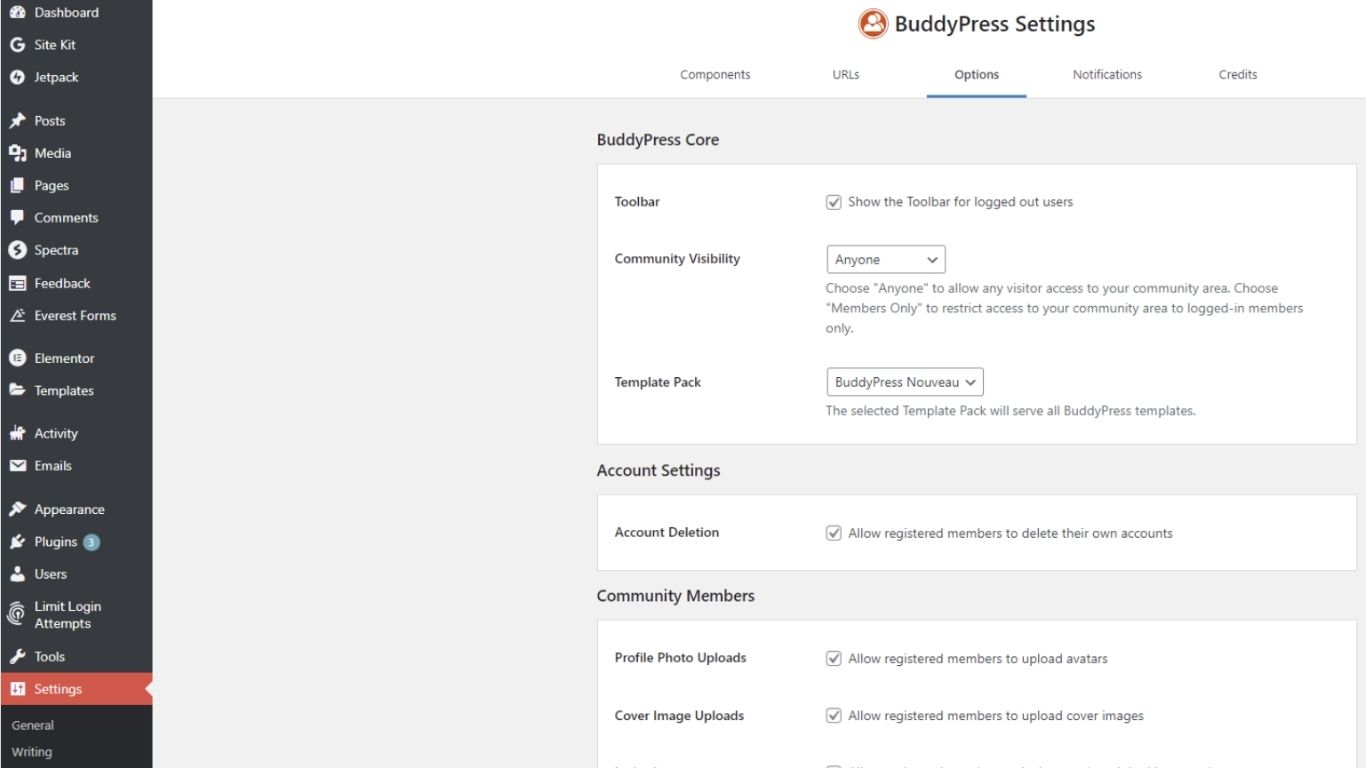Expand the Template Pack dropdown
Image resolution: width=1366 pixels, height=768 pixels.
pyautogui.click(x=904, y=382)
